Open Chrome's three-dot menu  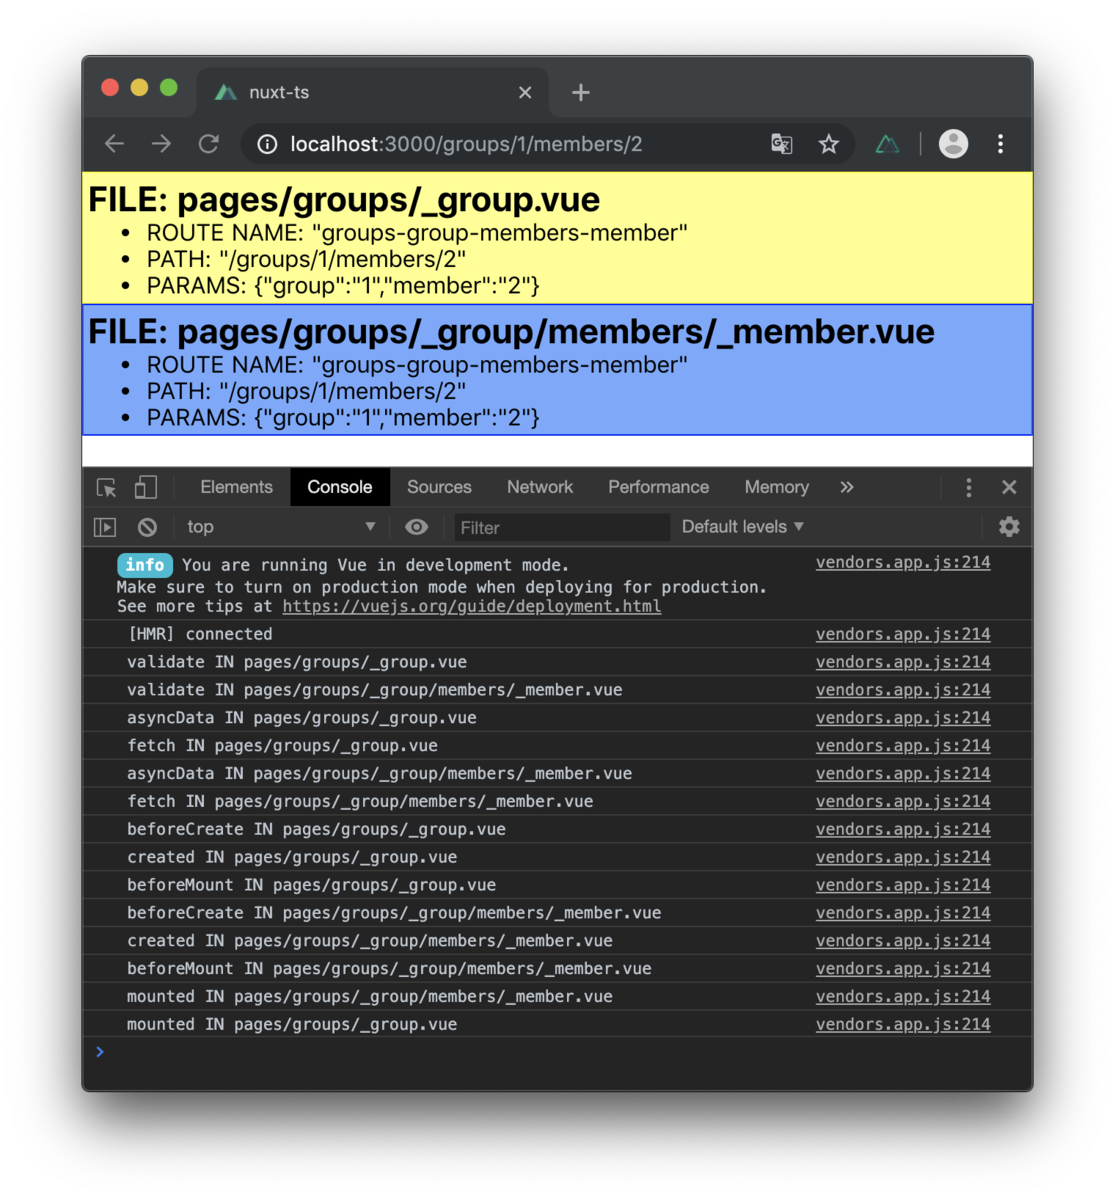1000,144
